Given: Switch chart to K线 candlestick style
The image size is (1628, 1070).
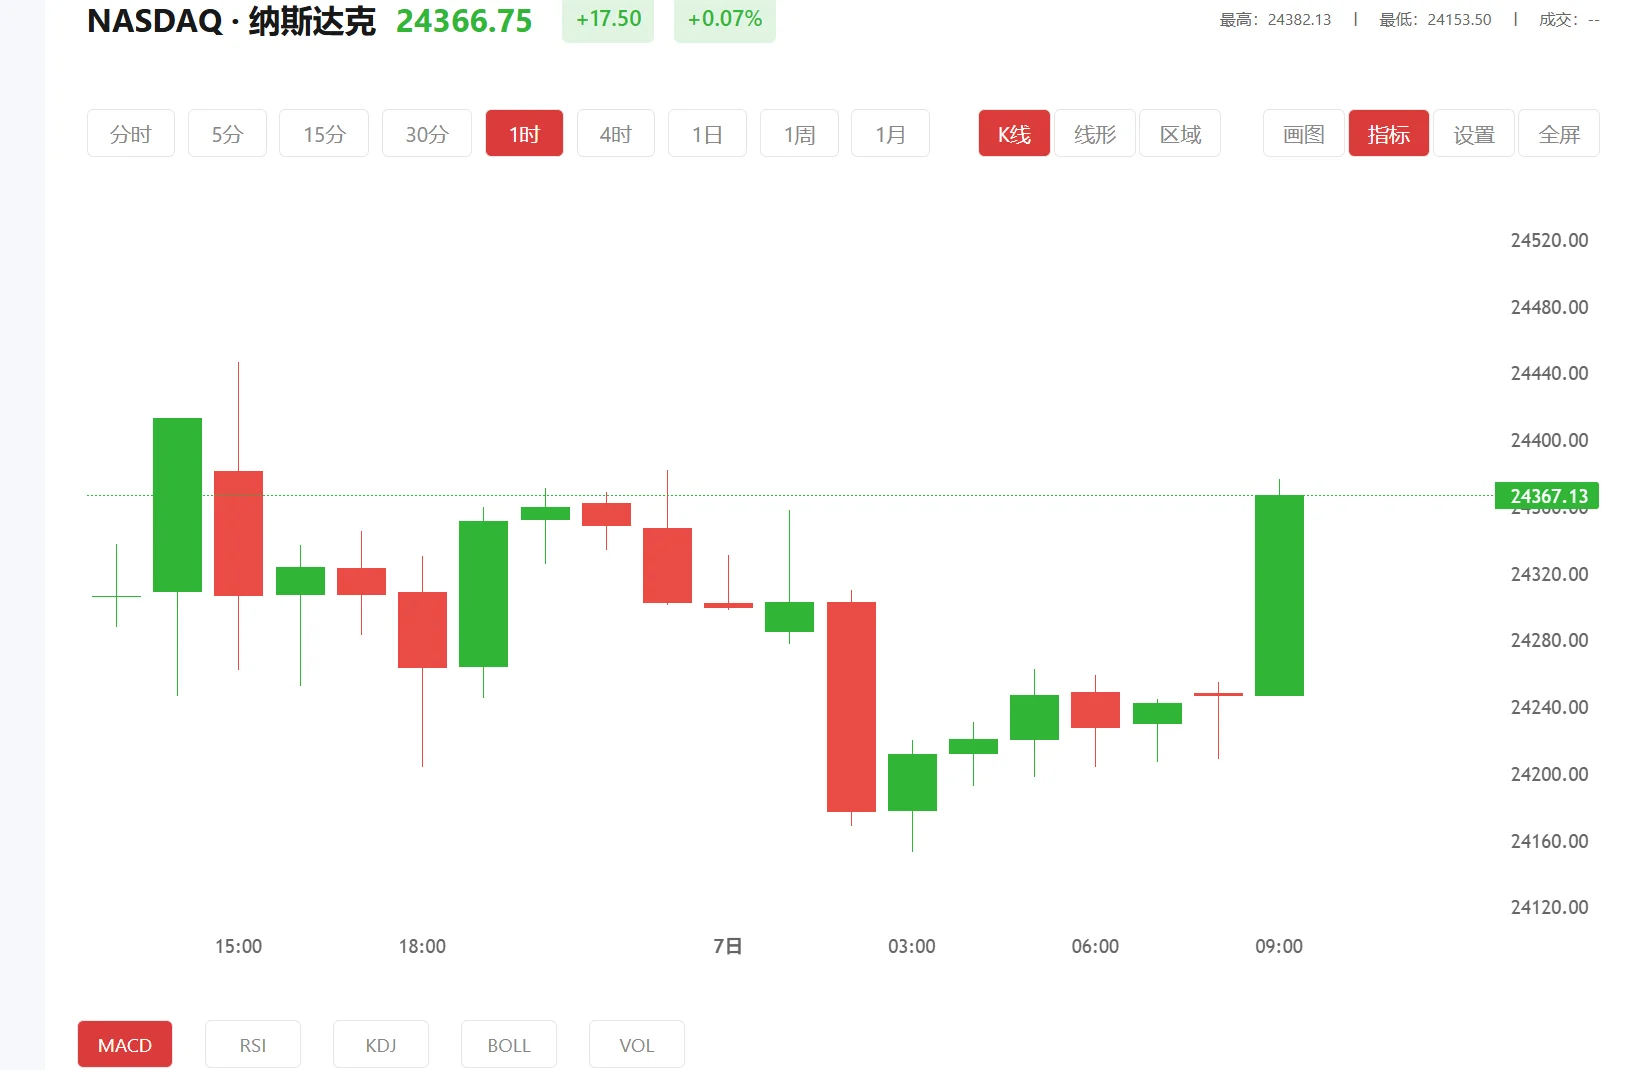Looking at the screenshot, I should [x=1013, y=133].
